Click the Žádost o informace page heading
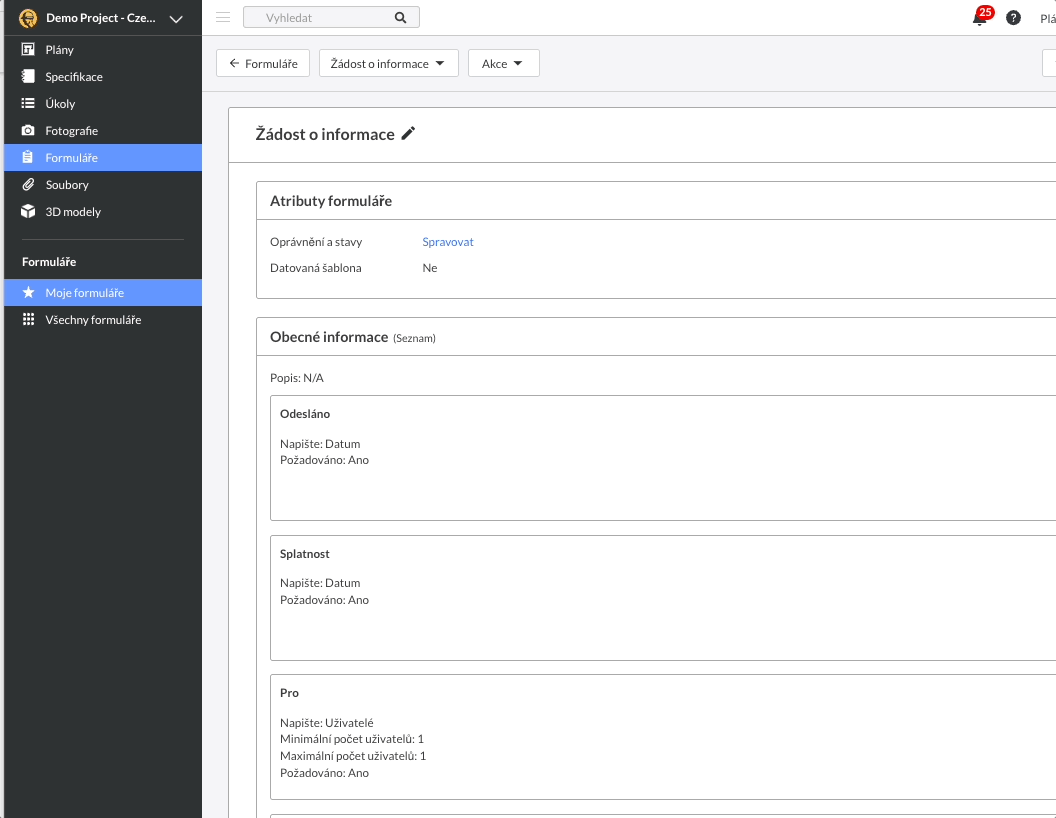Screen dimensions: 1056x818 [x=325, y=134]
